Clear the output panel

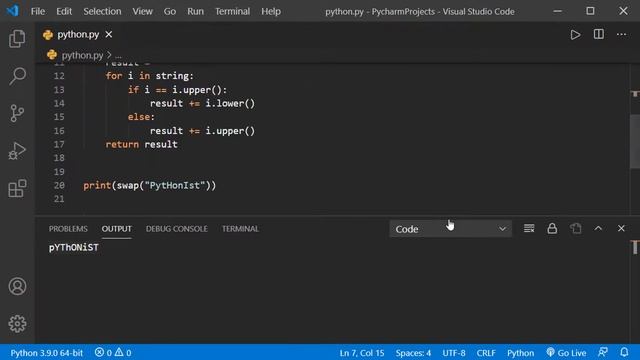(529, 228)
